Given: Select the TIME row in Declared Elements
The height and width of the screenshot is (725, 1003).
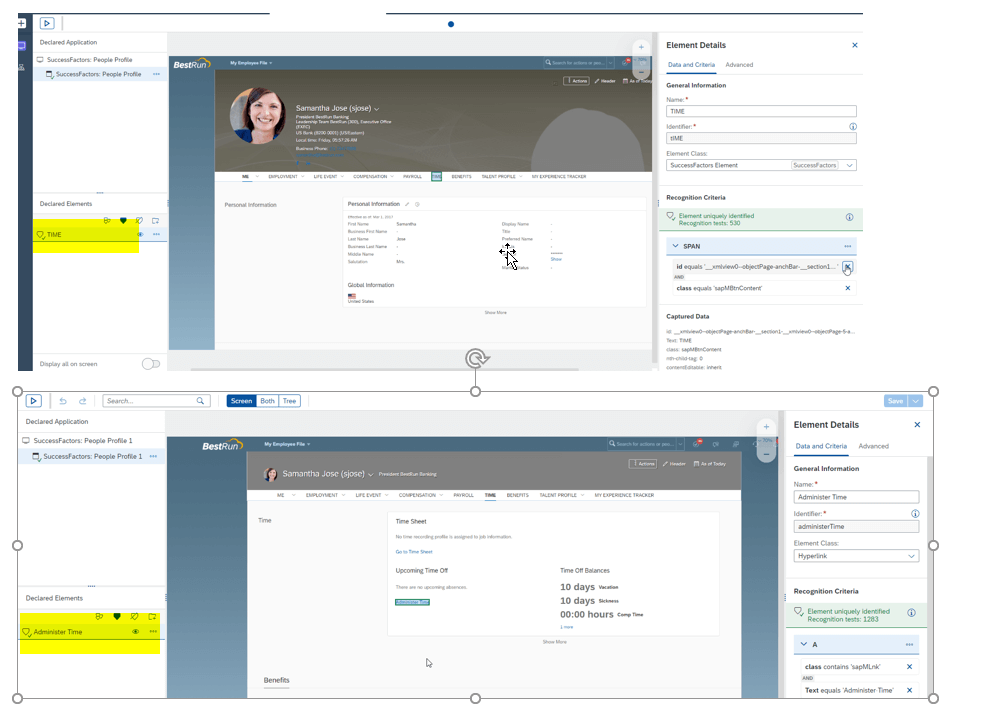Looking at the screenshot, I should [100, 234].
